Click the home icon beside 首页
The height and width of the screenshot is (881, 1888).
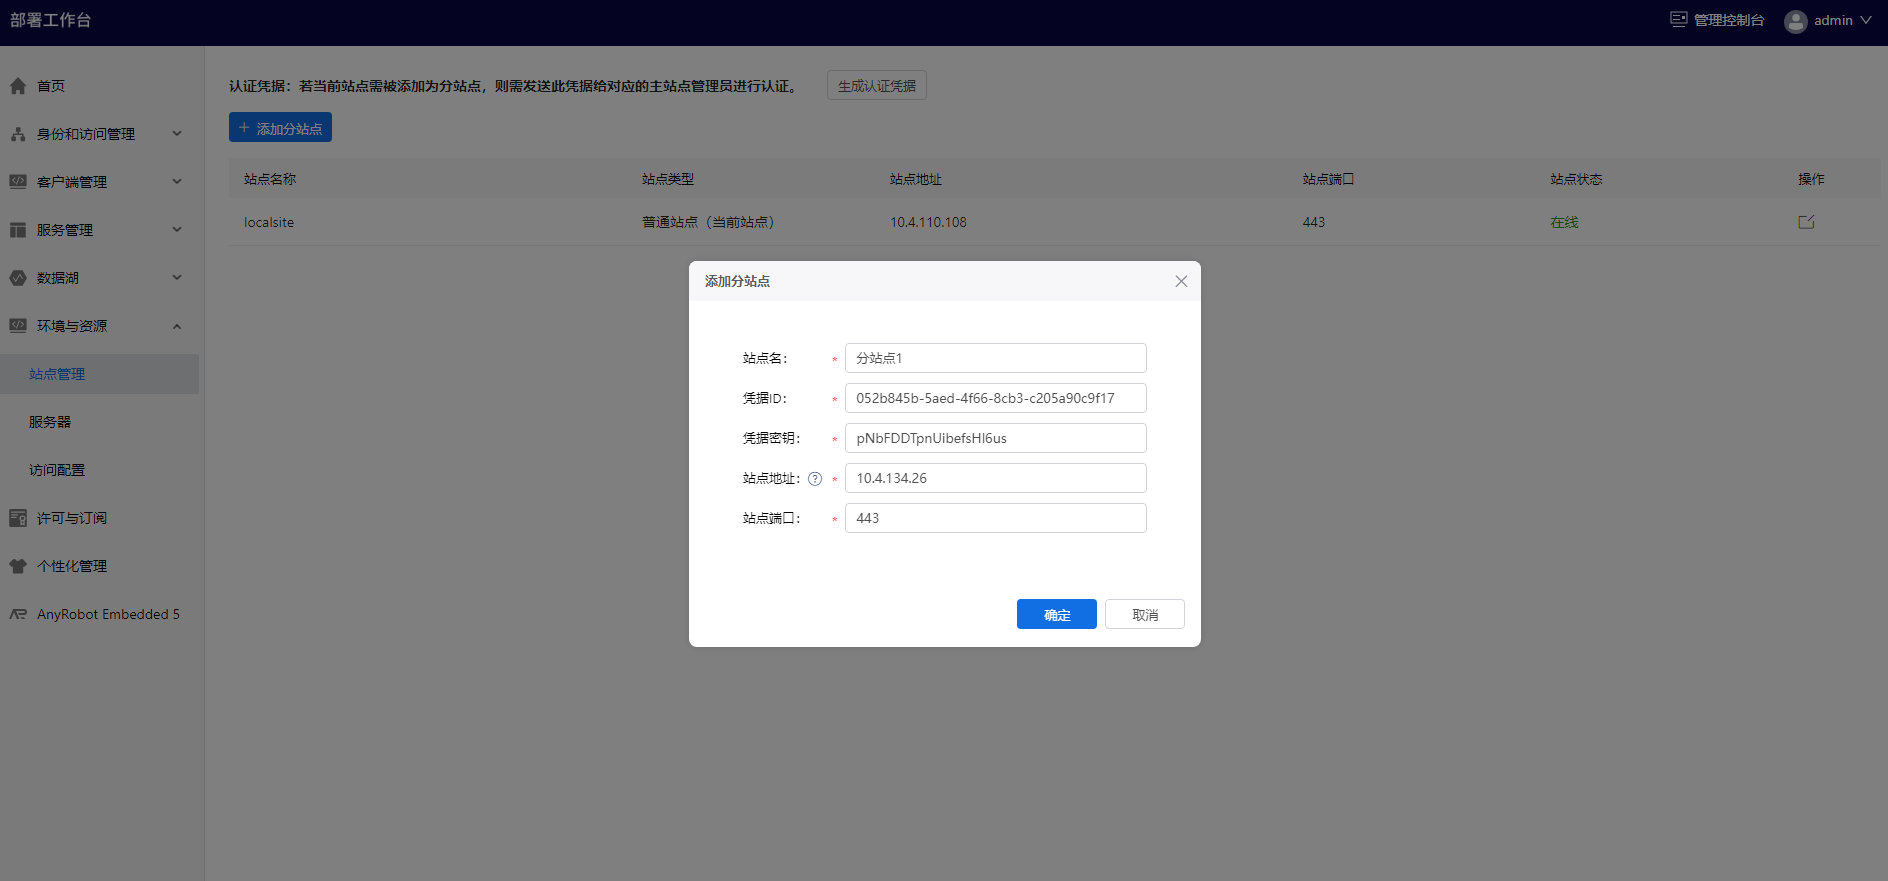click(x=18, y=86)
